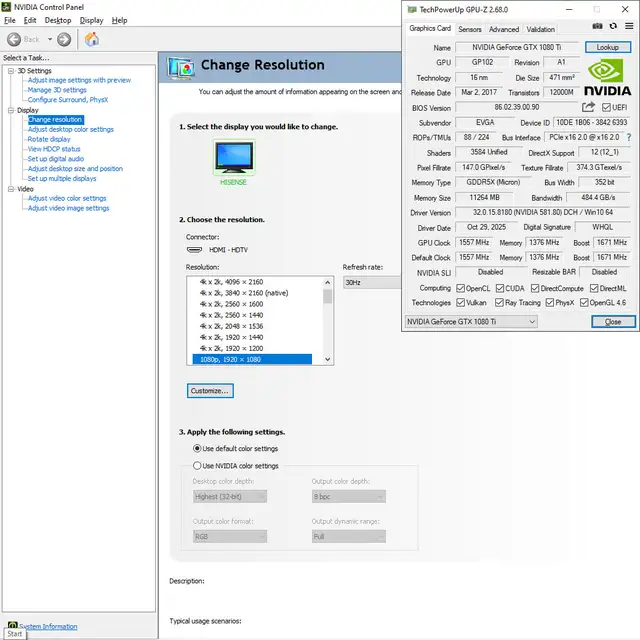Viewport: 640px width, 640px height.
Task: Click GPU-Z title bar application icon
Action: point(412,9)
